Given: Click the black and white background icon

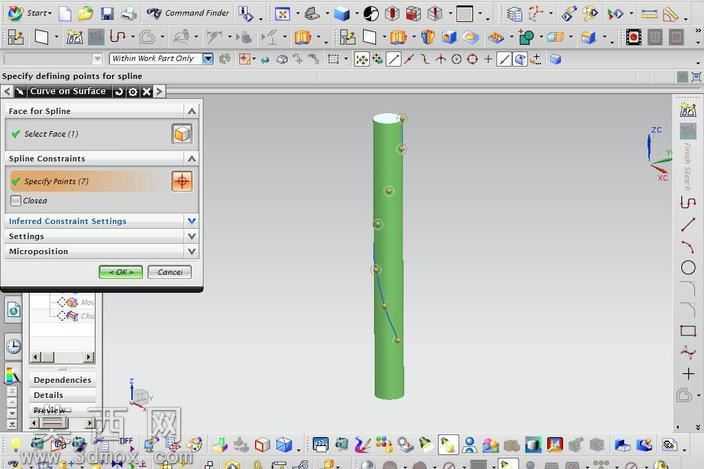Looking at the screenshot, I should tap(371, 14).
